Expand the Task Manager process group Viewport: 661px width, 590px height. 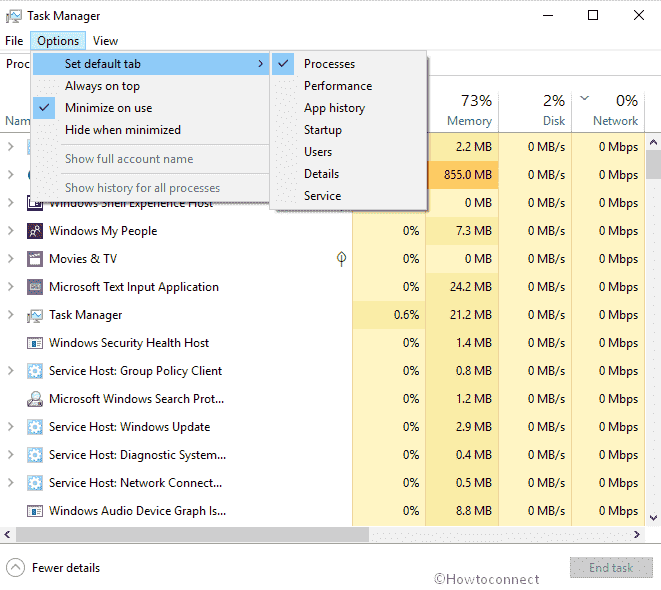pyautogui.click(x=11, y=315)
